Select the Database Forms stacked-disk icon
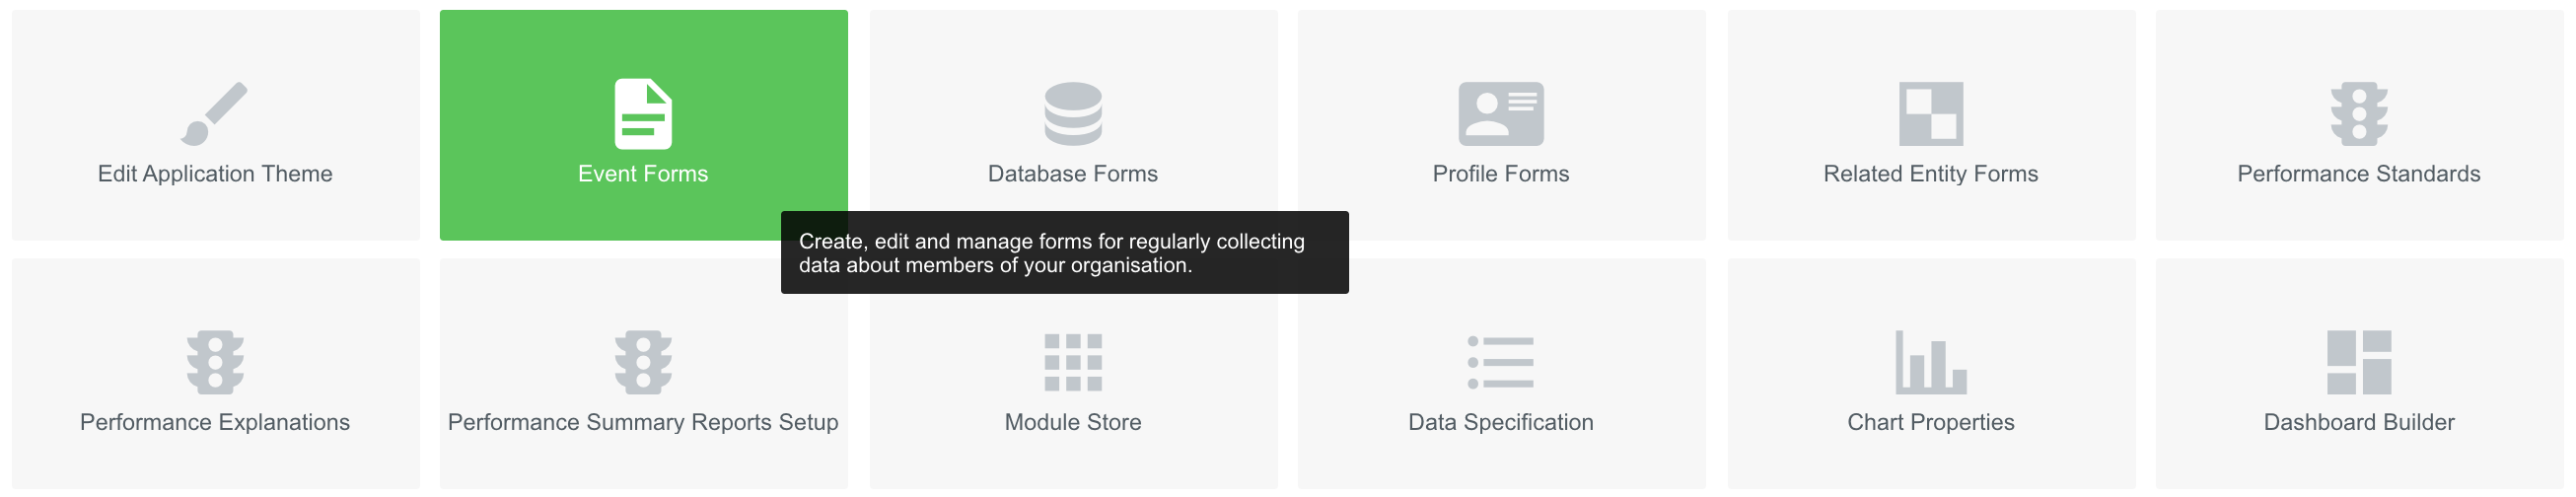 pos(1073,113)
